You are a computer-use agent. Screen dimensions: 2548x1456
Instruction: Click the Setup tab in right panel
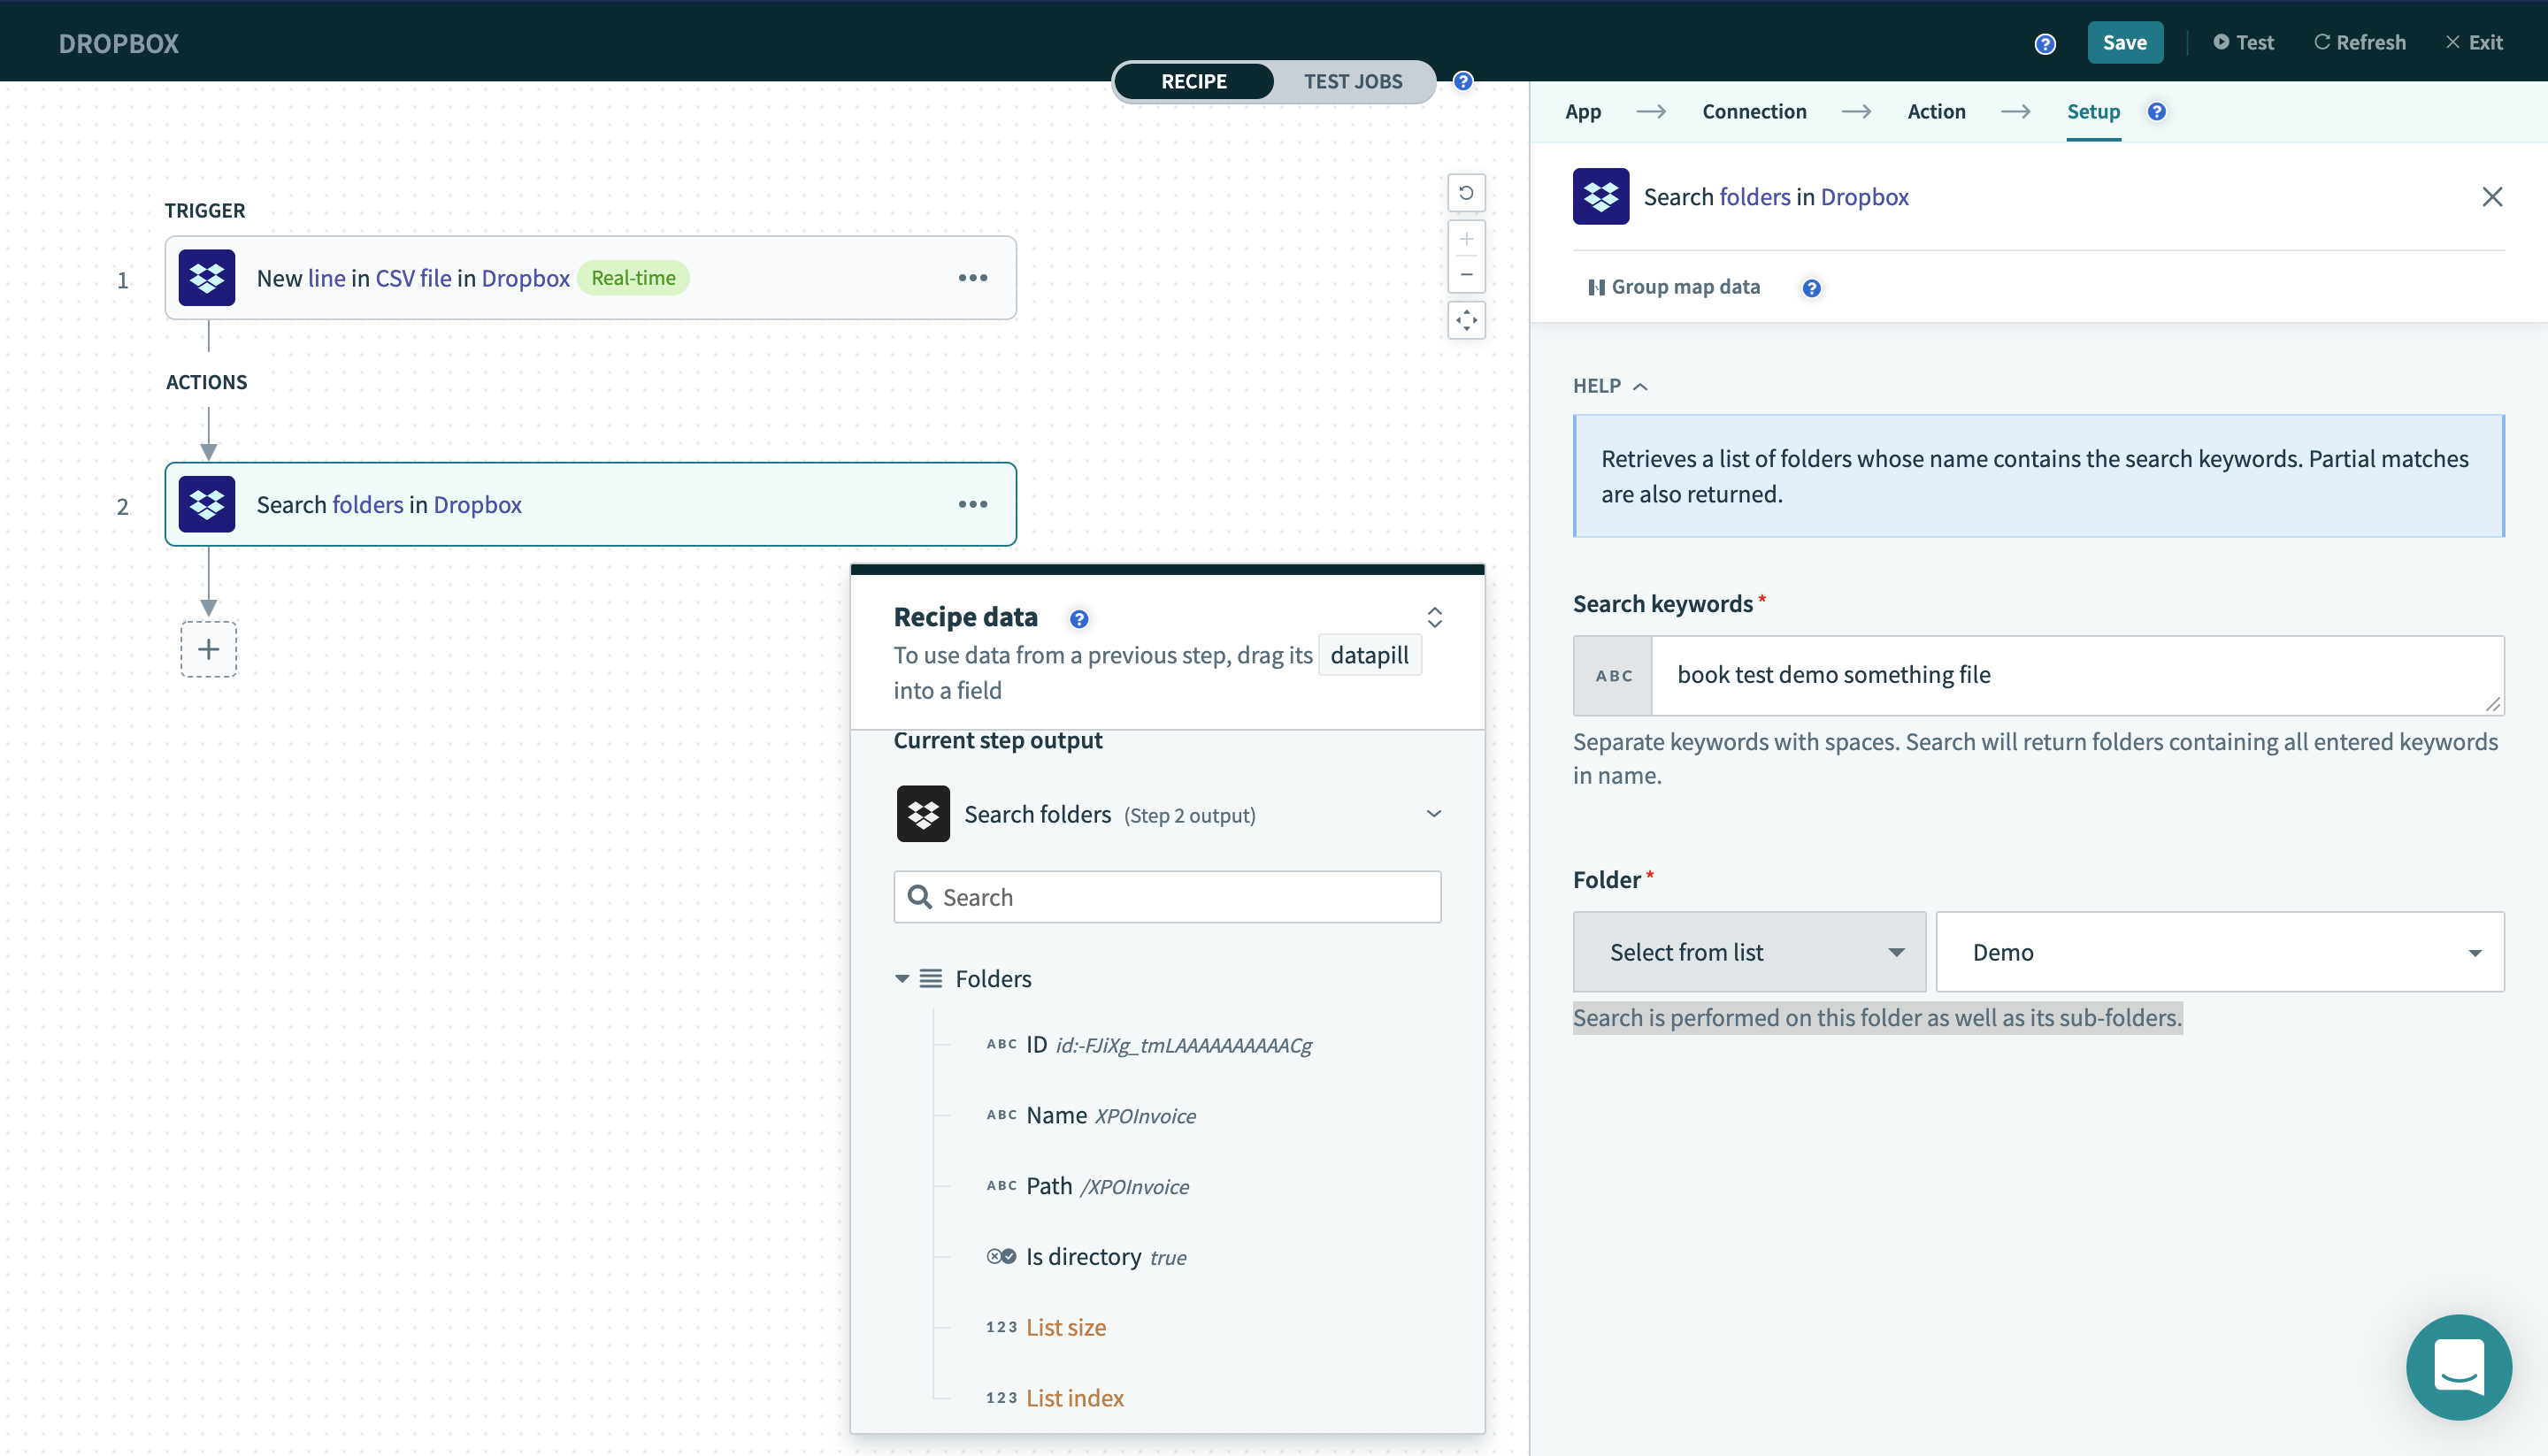[2093, 111]
